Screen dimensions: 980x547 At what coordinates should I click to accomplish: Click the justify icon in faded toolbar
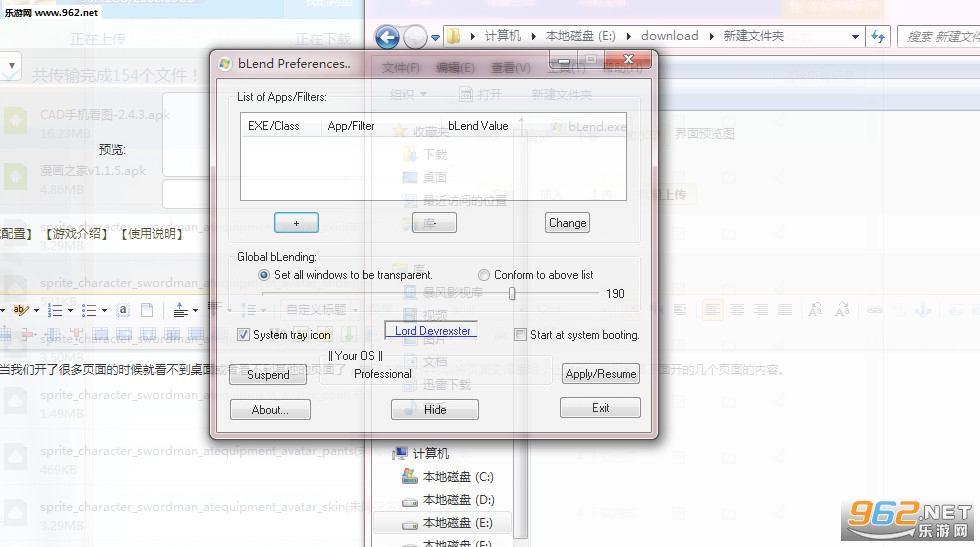[x=784, y=310]
